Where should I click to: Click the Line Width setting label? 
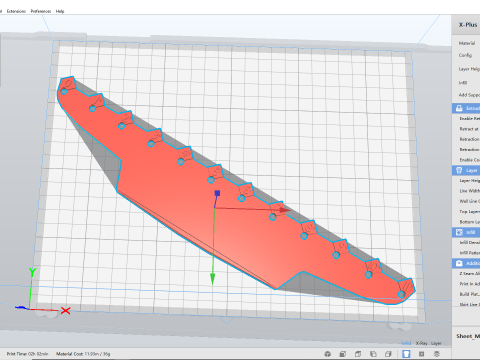(470, 191)
